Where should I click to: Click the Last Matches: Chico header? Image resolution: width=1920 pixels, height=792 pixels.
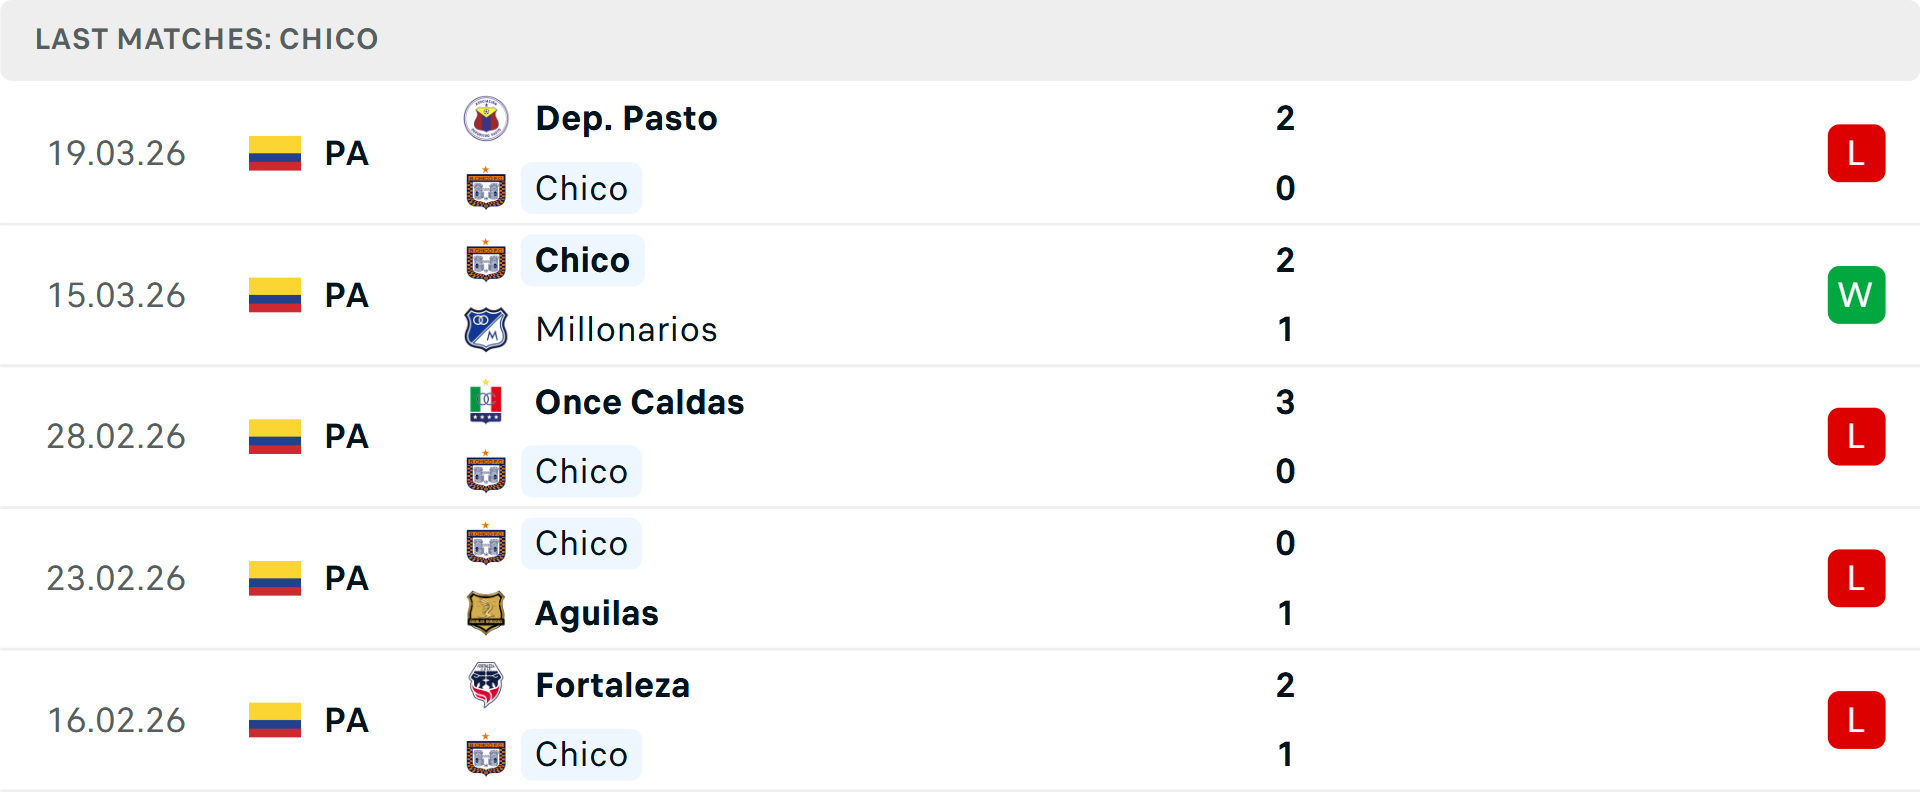pyautogui.click(x=207, y=39)
